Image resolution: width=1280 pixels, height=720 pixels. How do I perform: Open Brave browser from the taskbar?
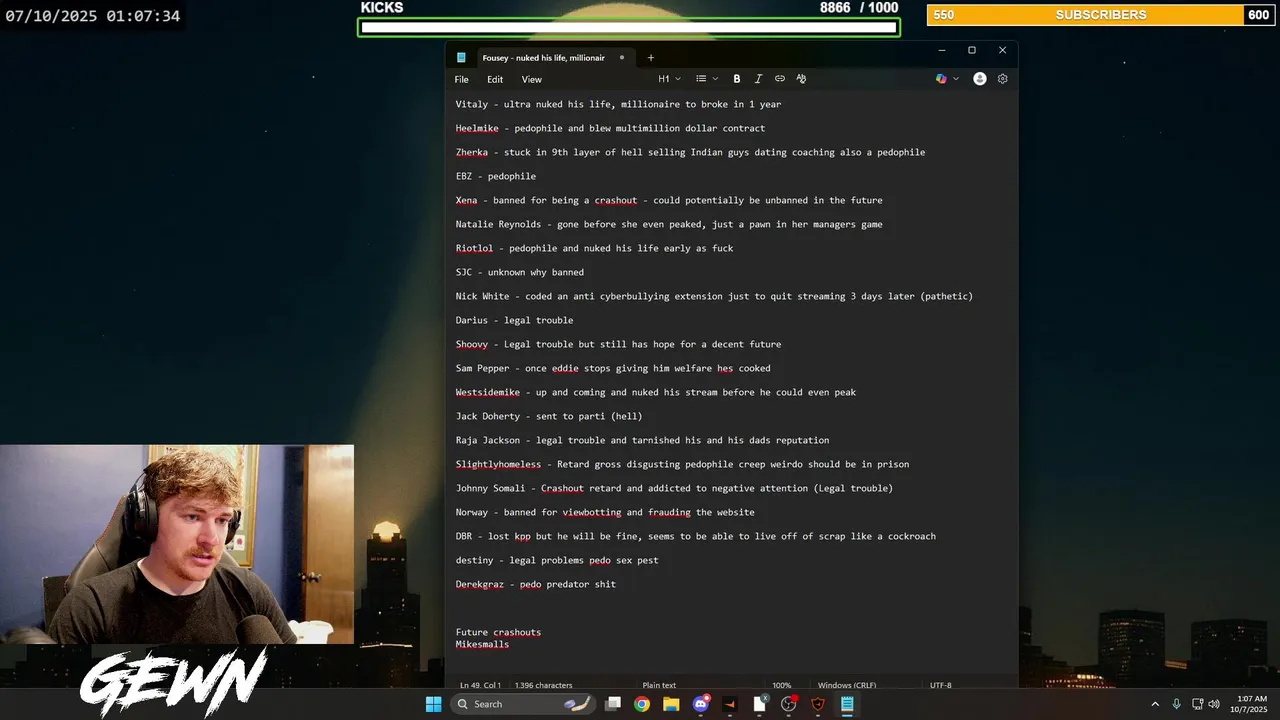click(818, 704)
